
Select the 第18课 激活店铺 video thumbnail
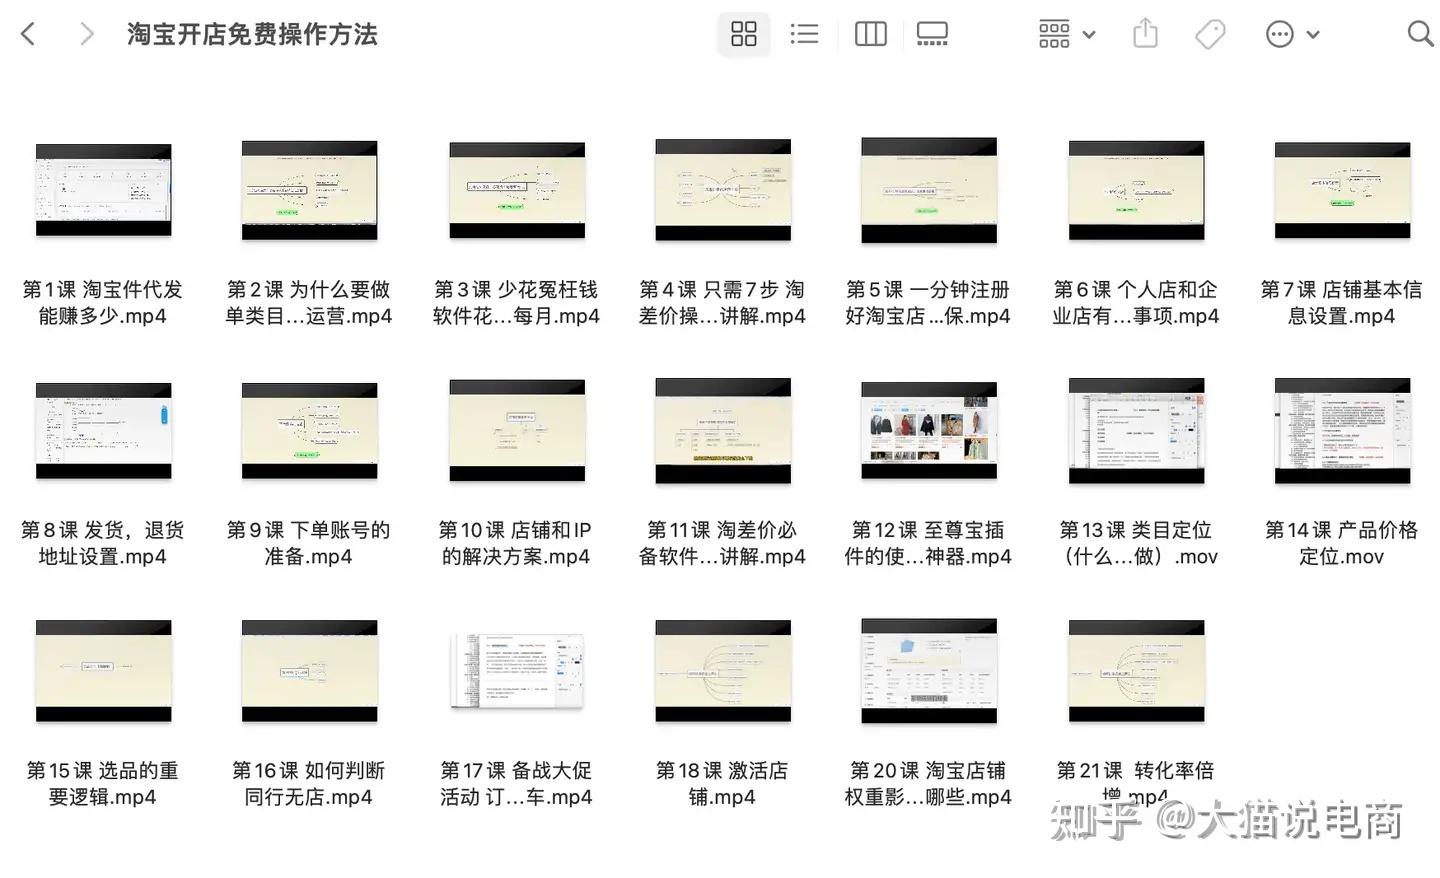(x=723, y=671)
